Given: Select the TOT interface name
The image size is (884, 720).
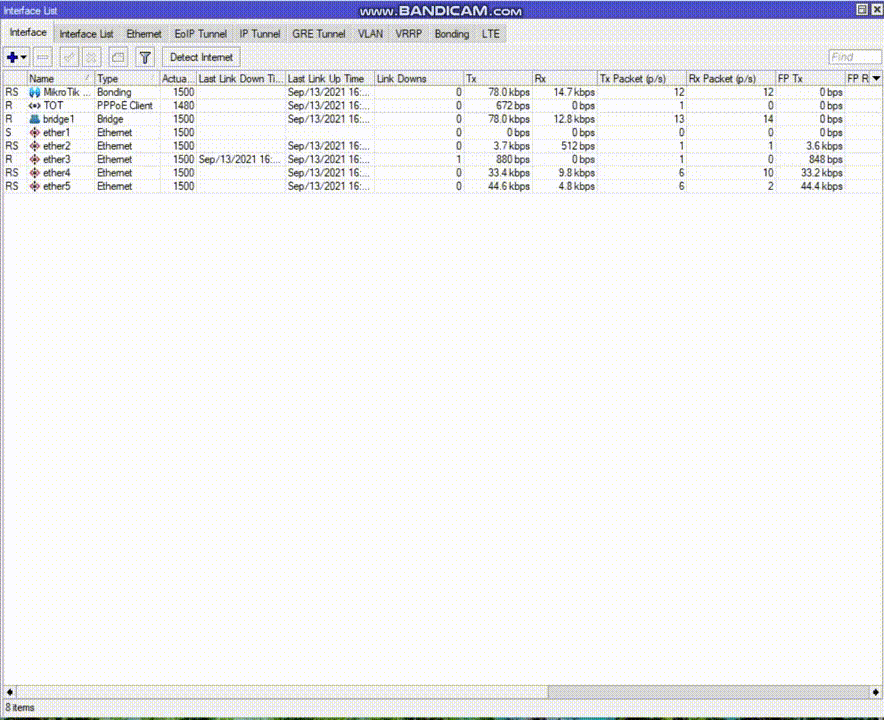Looking at the screenshot, I should pos(54,105).
